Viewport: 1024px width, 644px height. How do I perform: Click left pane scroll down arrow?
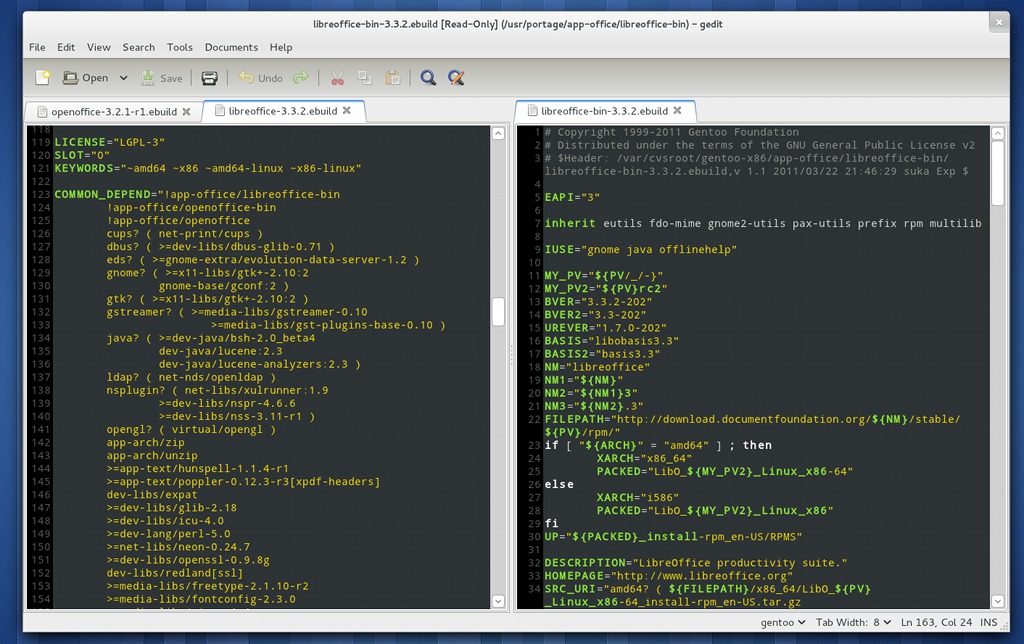click(x=498, y=601)
